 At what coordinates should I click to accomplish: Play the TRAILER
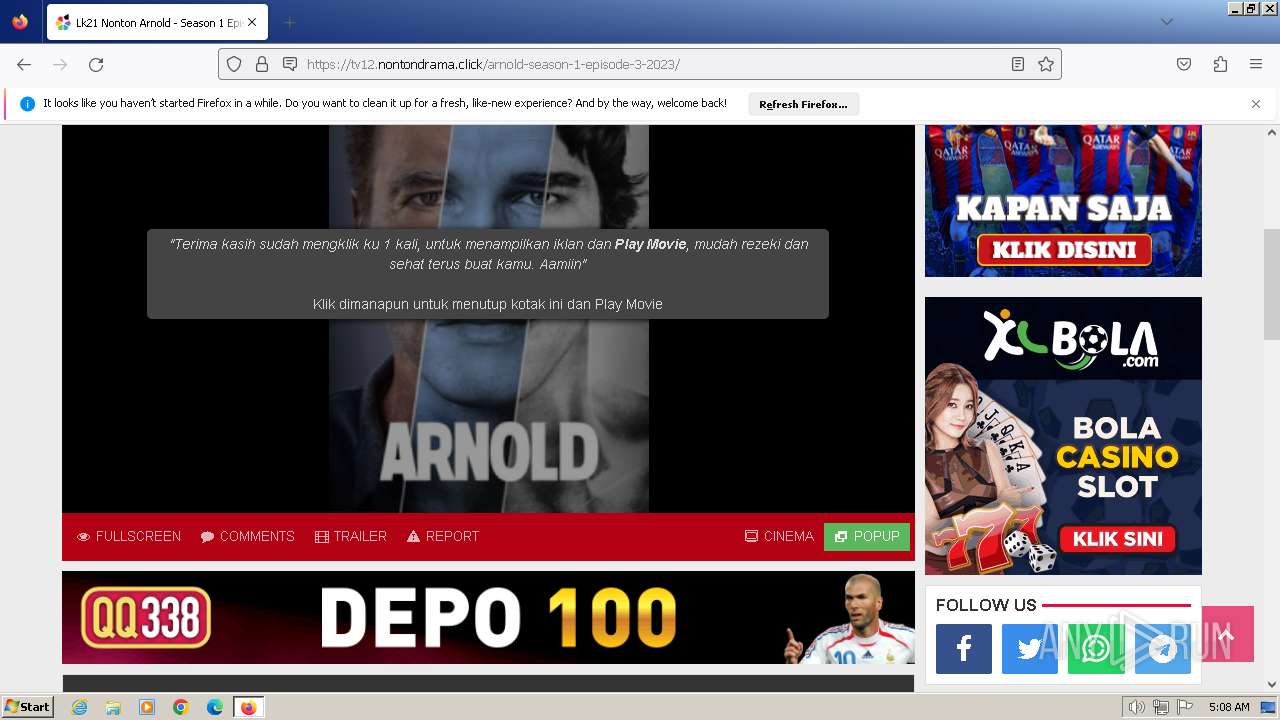point(350,537)
